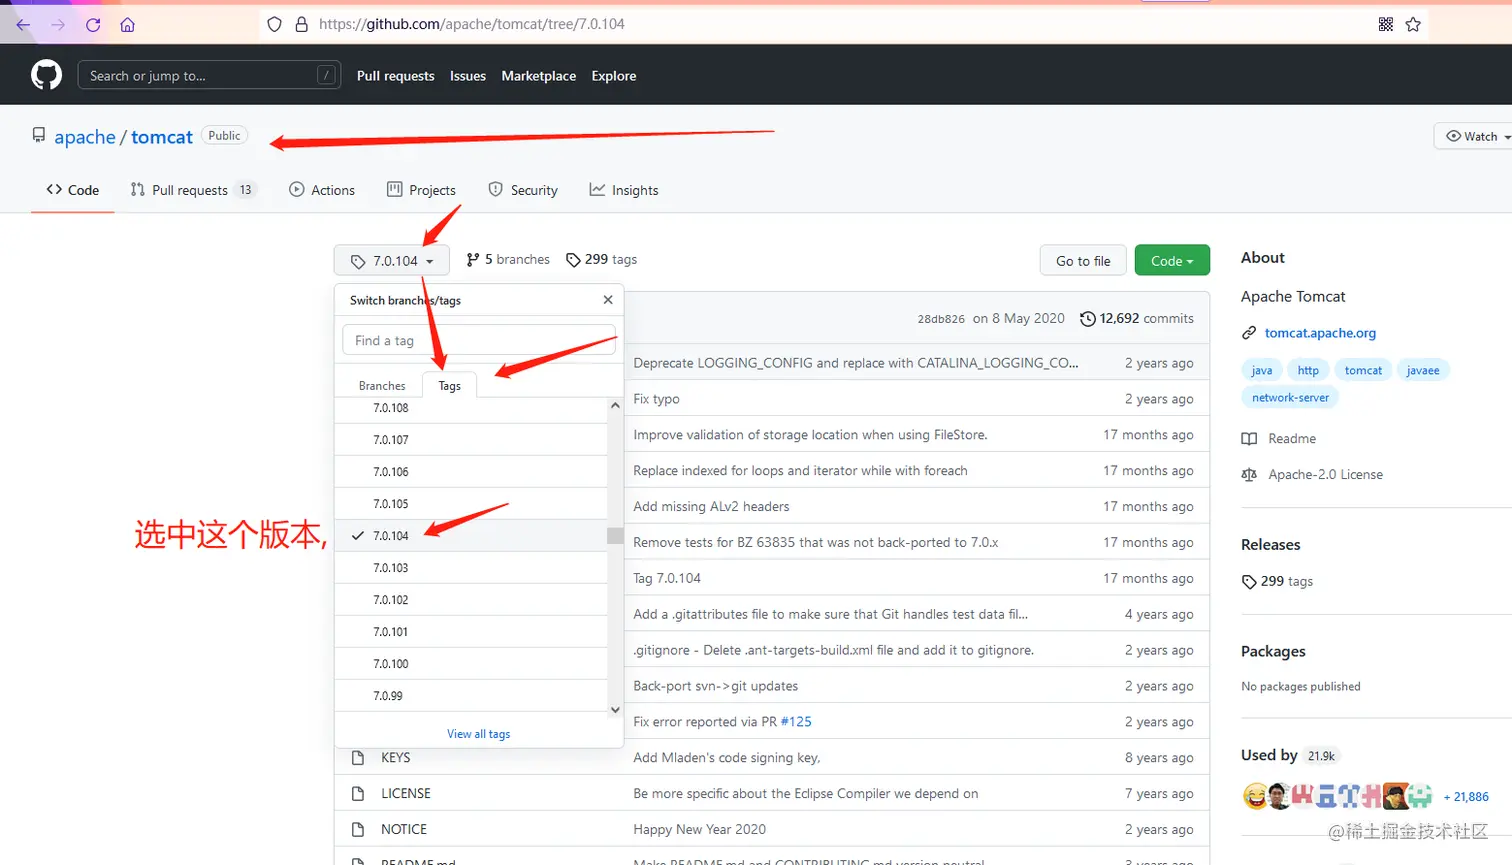Open the QR code icon in the address bar
This screenshot has width=1512, height=865.
[x=1386, y=24]
